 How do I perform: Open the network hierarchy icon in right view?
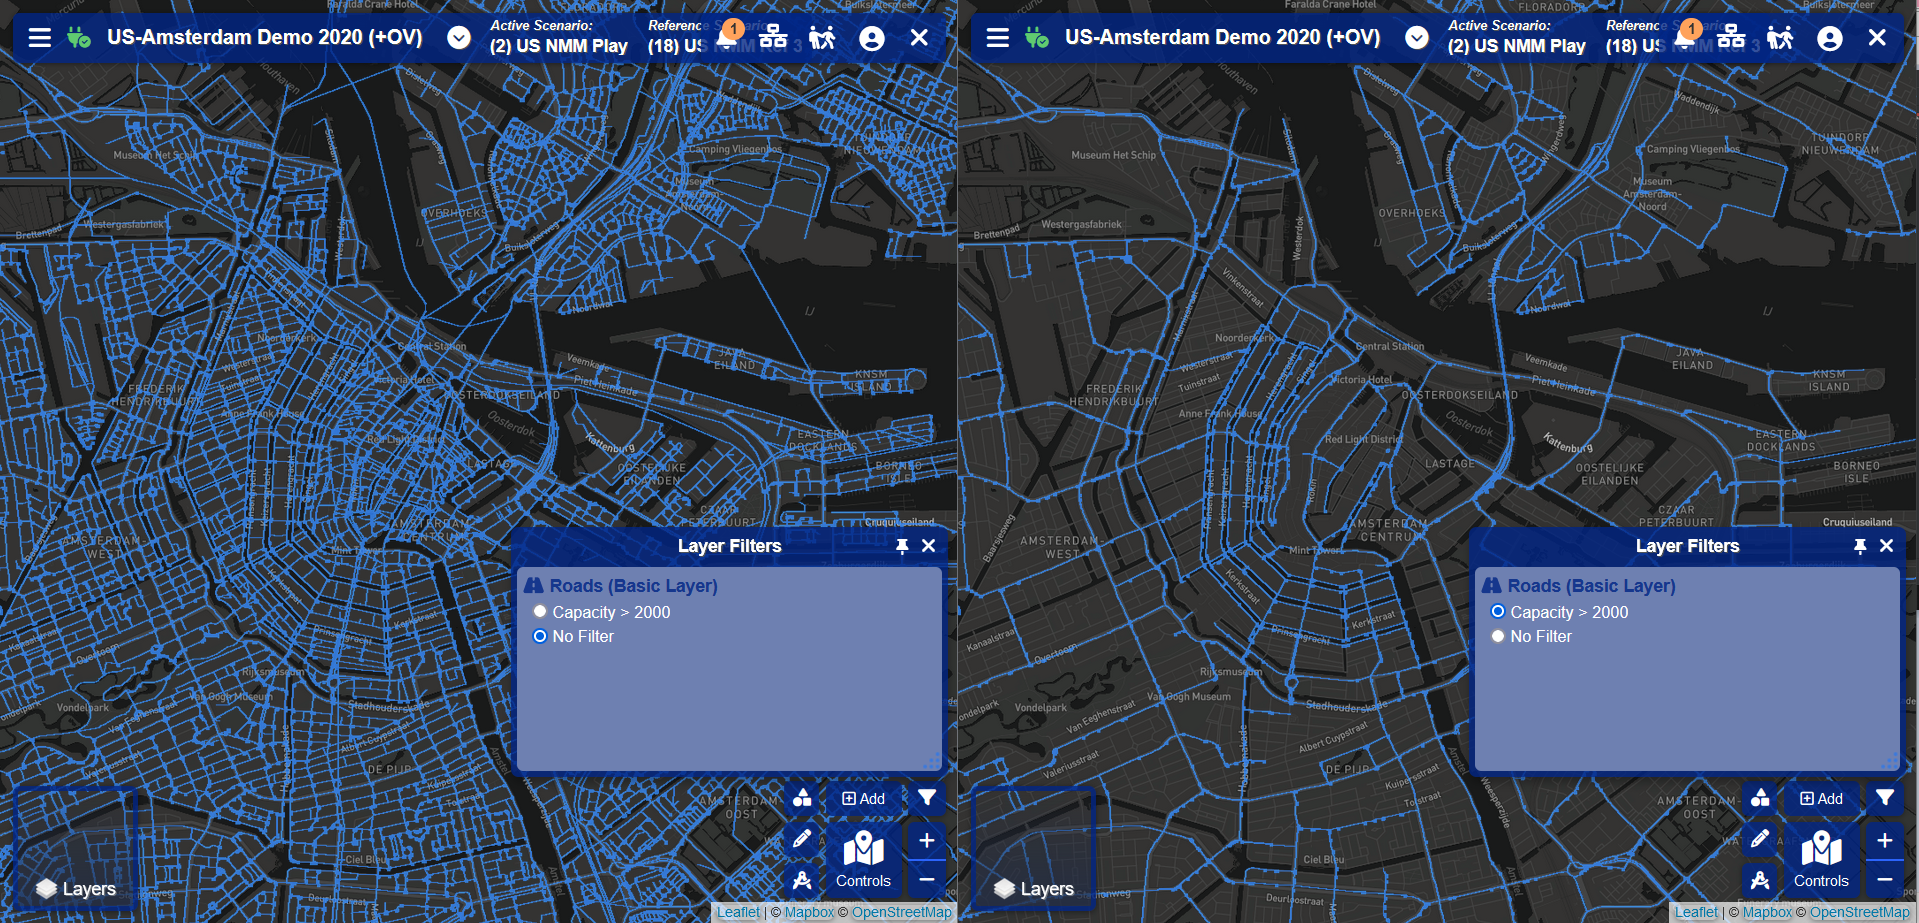pyautogui.click(x=1731, y=37)
